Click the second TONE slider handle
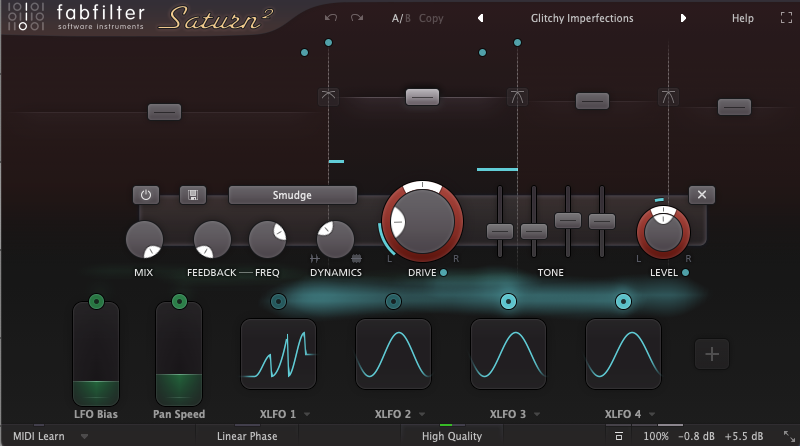 pos(534,231)
